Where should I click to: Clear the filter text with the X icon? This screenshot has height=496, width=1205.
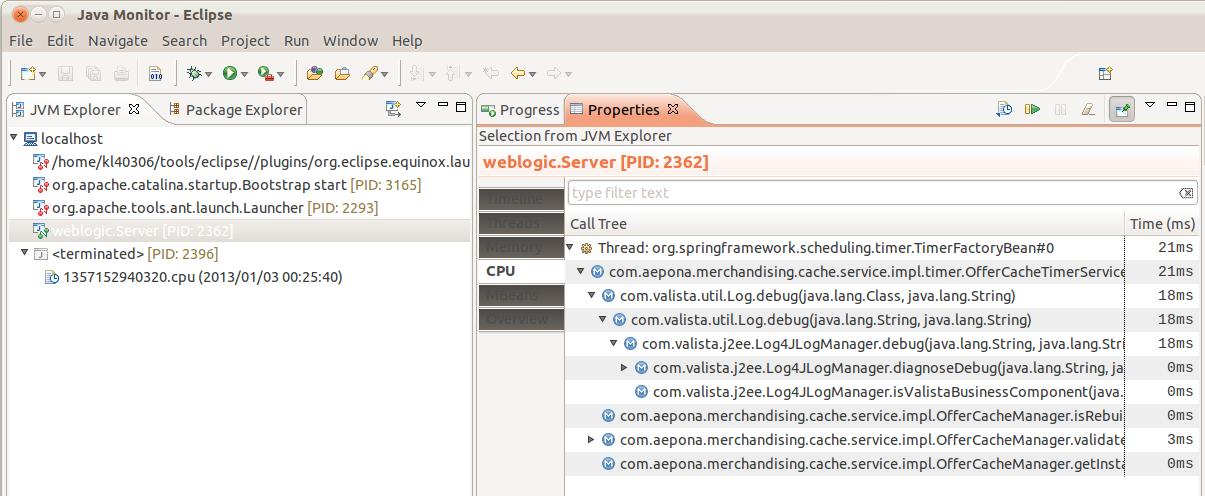(x=1185, y=193)
